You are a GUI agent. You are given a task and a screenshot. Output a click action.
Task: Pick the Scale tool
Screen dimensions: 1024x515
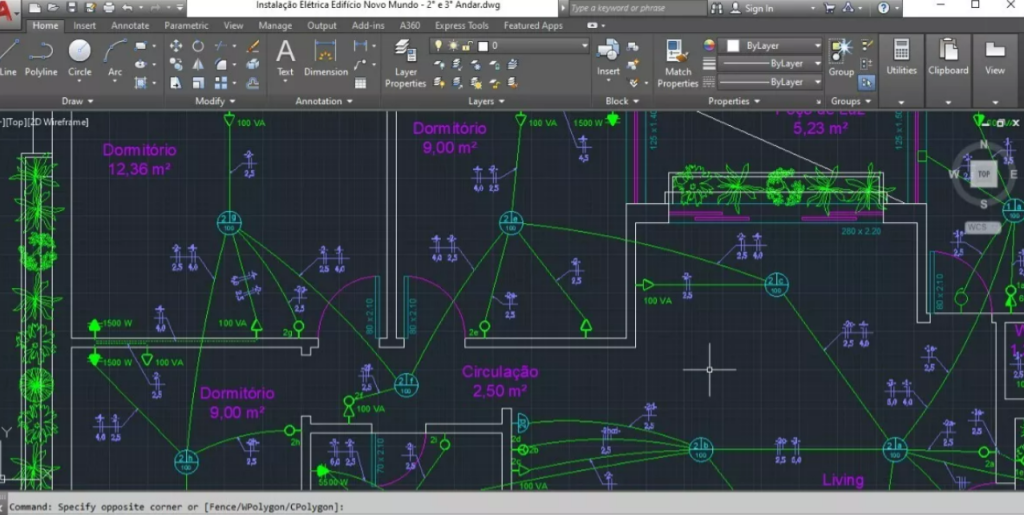[198, 83]
